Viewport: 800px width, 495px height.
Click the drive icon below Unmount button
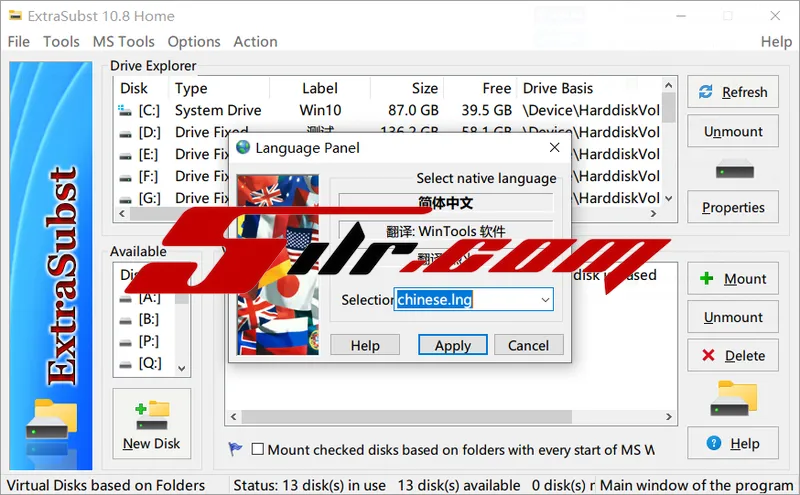(734, 169)
